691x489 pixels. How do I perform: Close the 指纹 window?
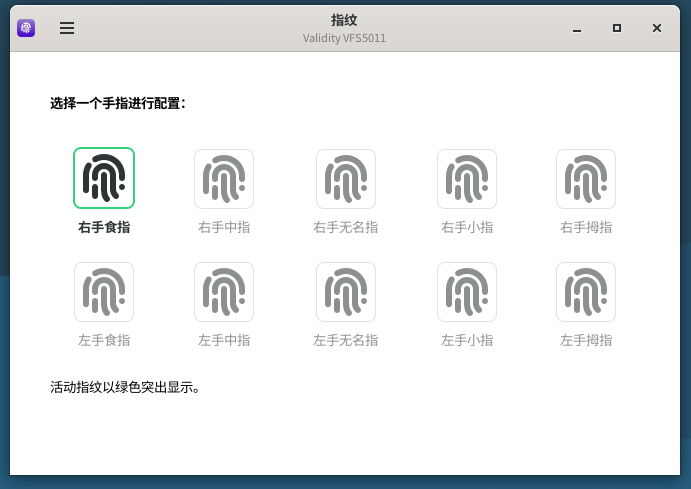point(657,28)
